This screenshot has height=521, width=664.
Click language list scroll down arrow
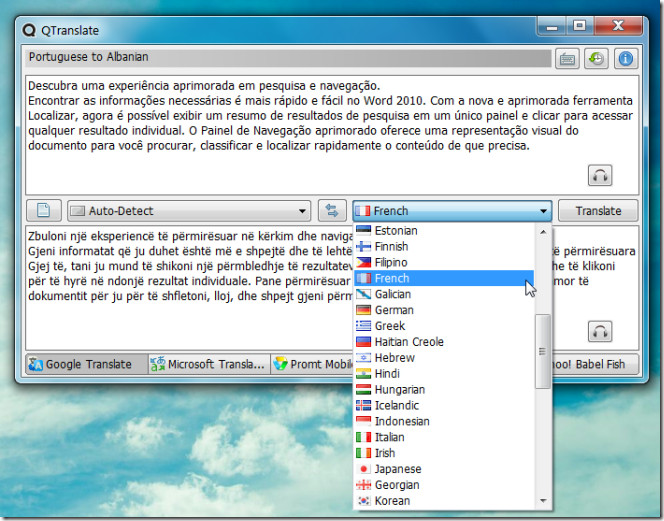tap(543, 501)
